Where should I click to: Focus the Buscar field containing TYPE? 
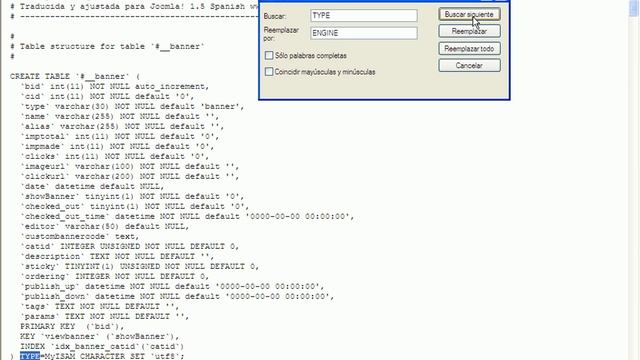click(364, 16)
